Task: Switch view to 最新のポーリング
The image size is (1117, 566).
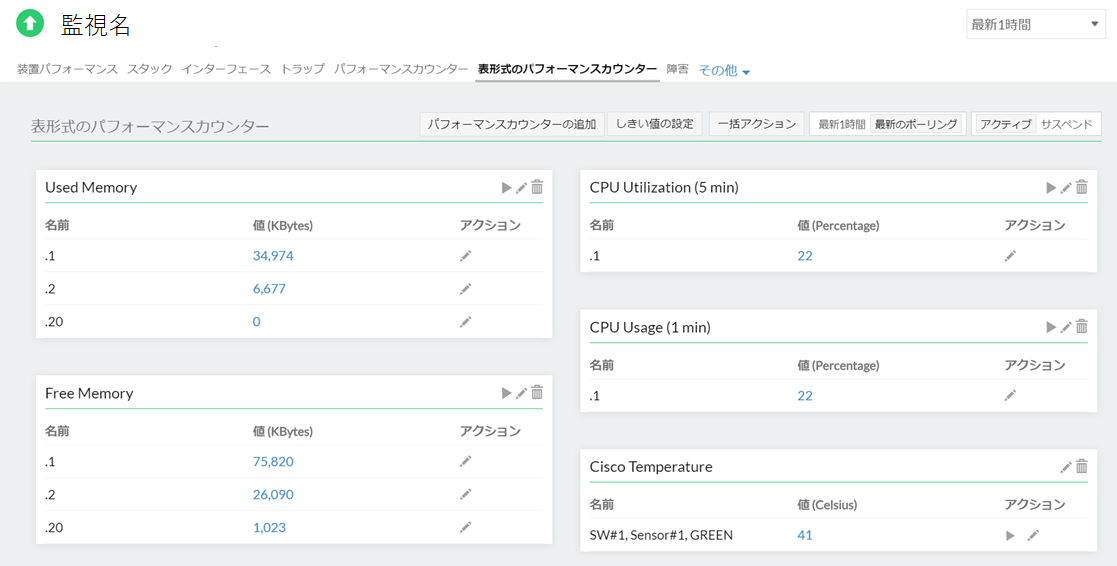Action: [916, 124]
